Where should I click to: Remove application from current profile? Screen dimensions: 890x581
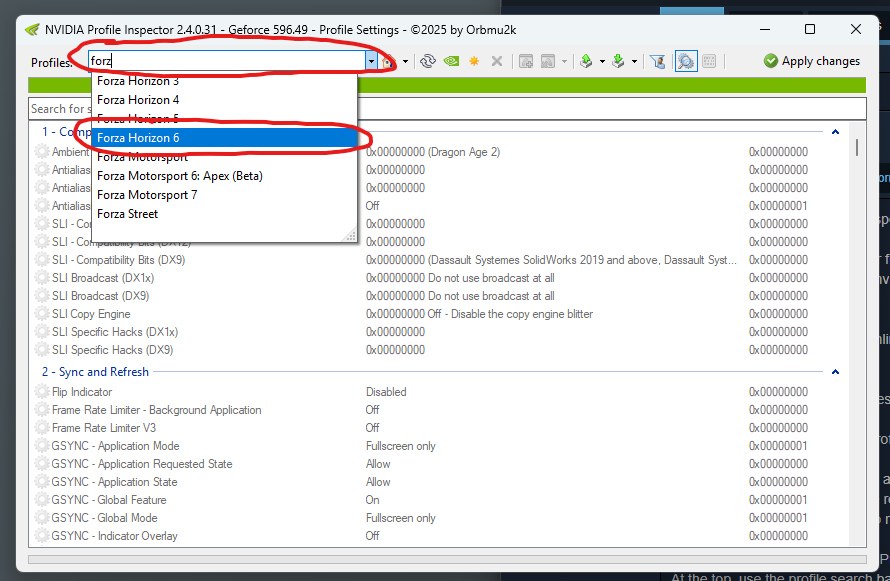[548, 61]
